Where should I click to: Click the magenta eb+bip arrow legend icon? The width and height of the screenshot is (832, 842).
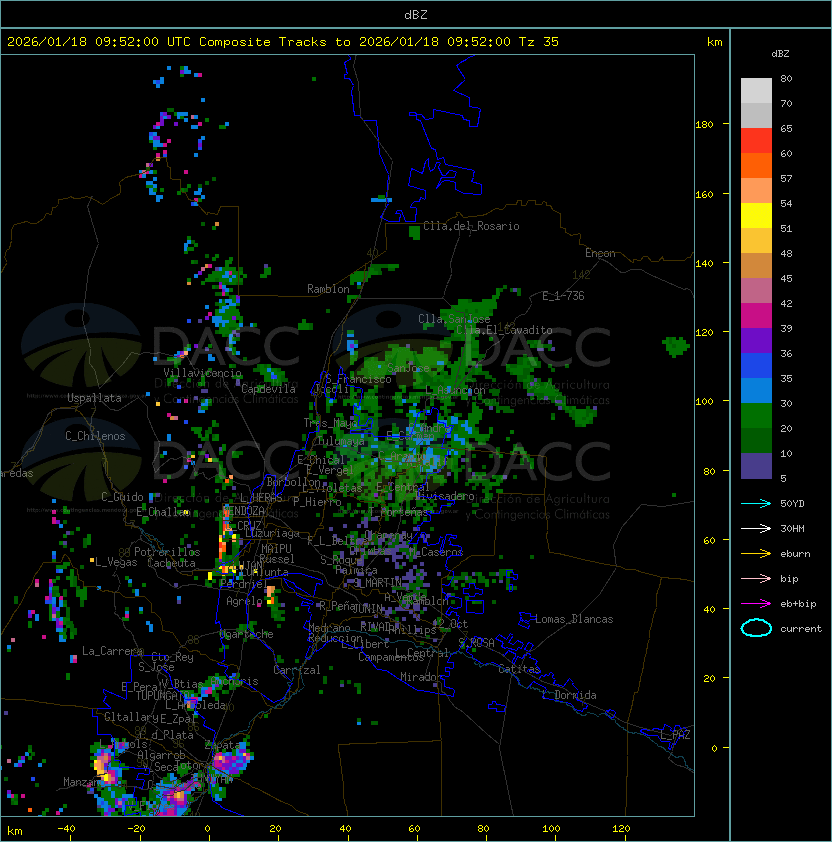756,604
